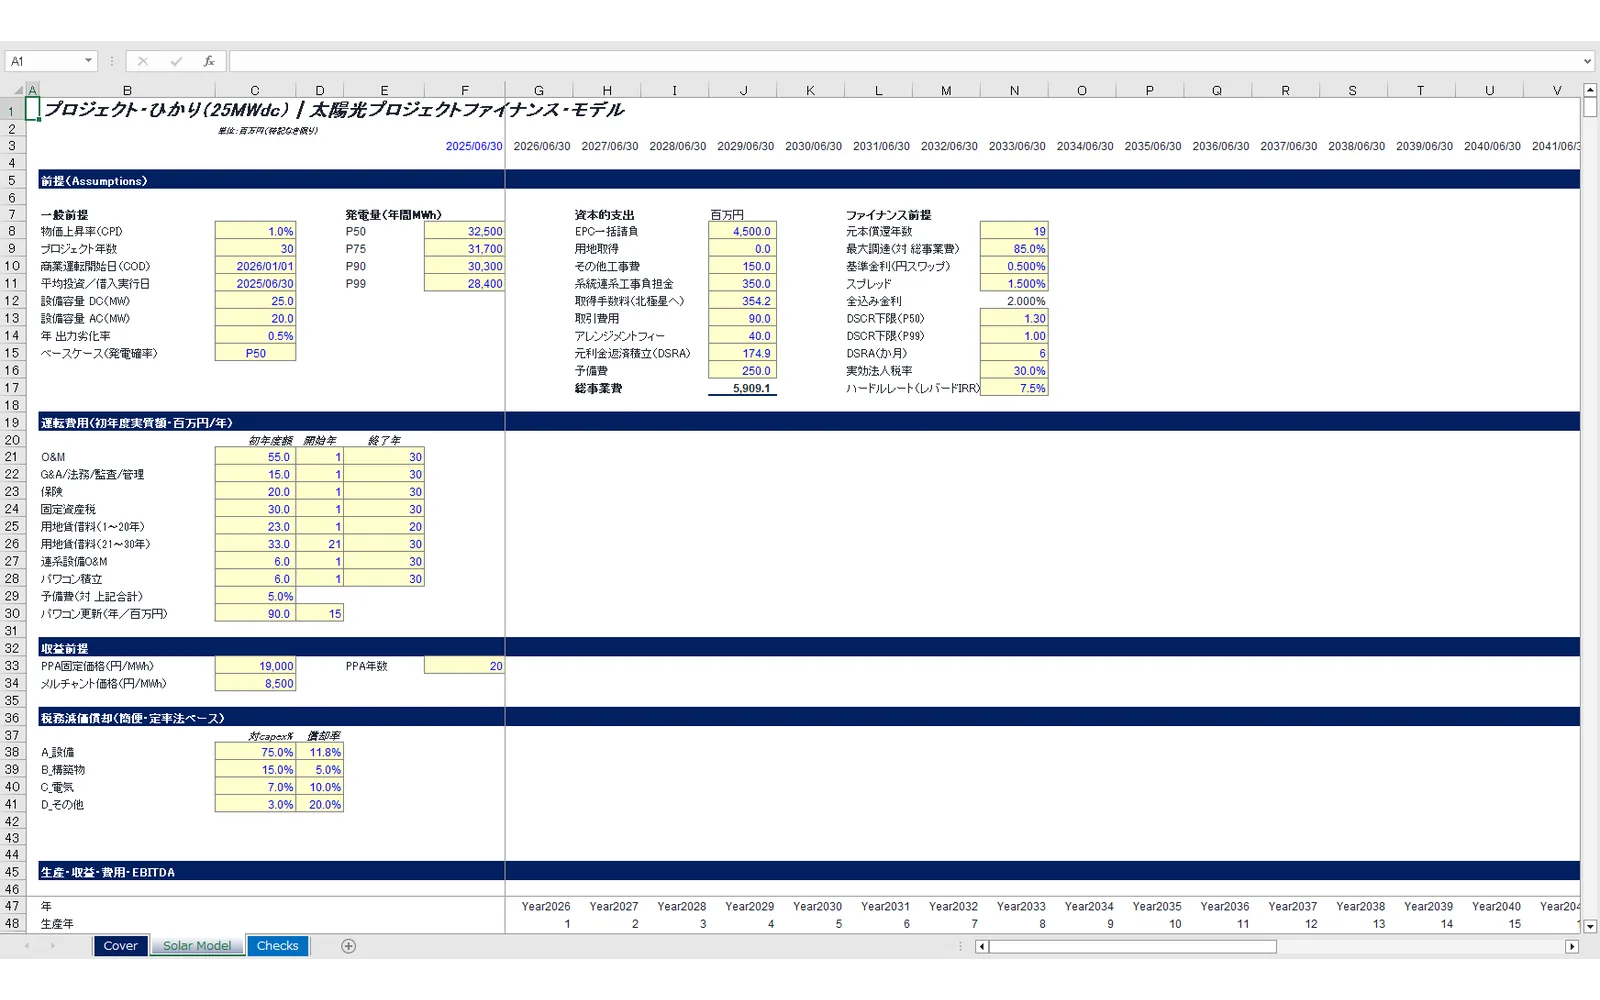This screenshot has width=1600, height=1000.
Task: Click the PPA fixed price cell 19,000
Action: (255, 667)
